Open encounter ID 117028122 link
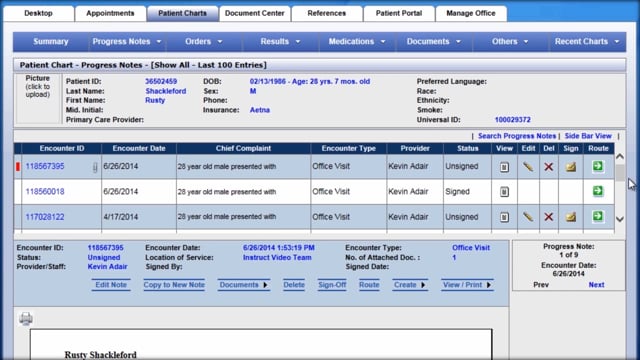This screenshot has width=640, height=360. click(x=45, y=217)
